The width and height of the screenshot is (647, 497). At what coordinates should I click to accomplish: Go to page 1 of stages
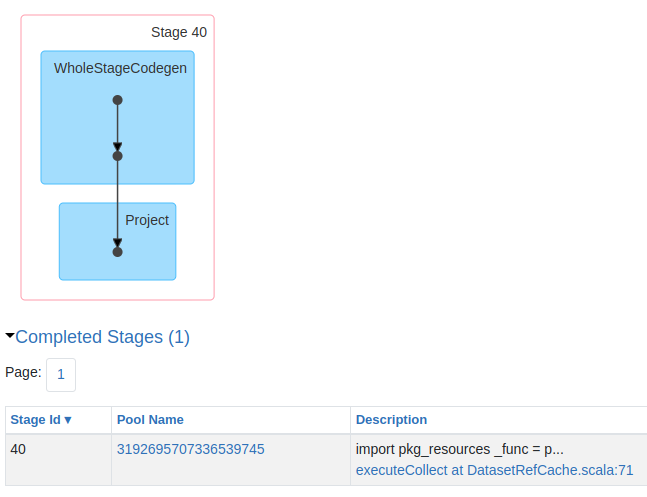click(x=61, y=374)
